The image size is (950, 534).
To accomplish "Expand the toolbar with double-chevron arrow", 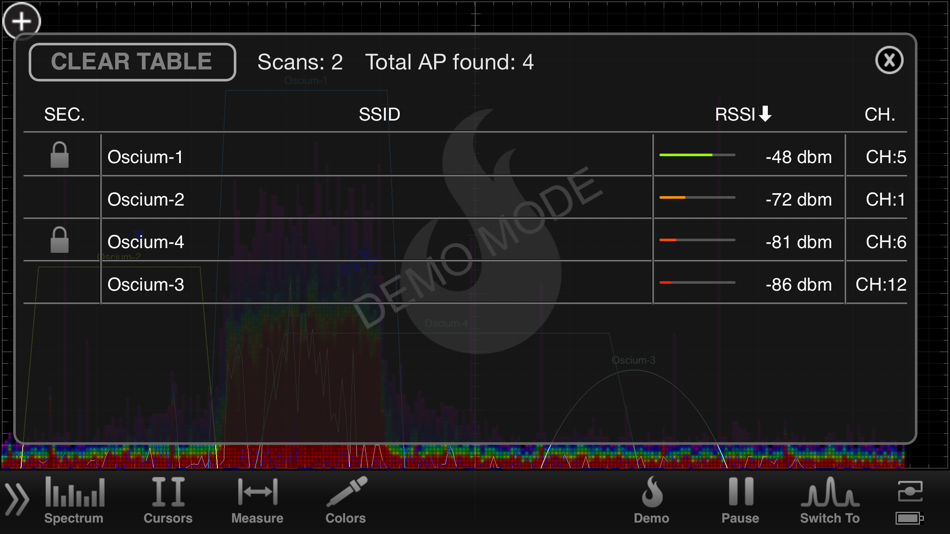I will [x=17, y=500].
